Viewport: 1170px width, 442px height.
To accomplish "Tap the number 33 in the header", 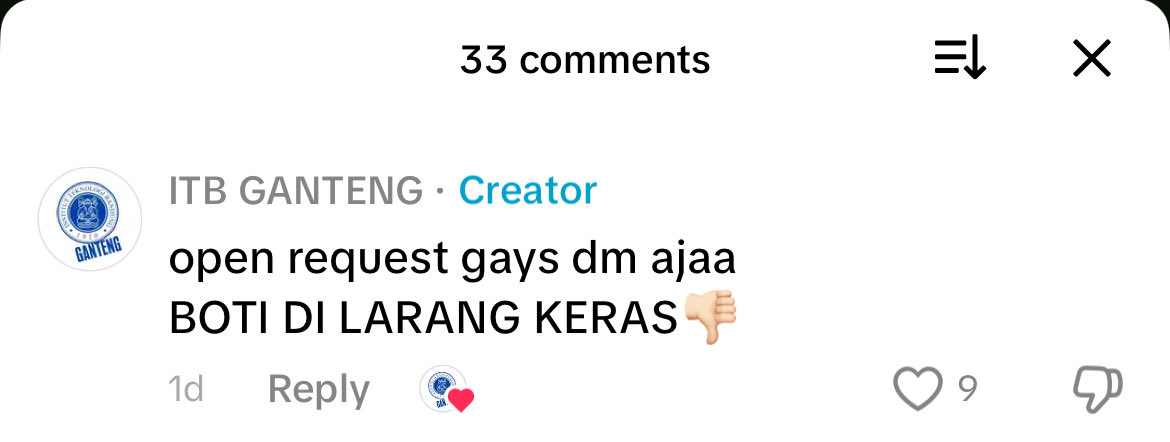I will point(484,60).
